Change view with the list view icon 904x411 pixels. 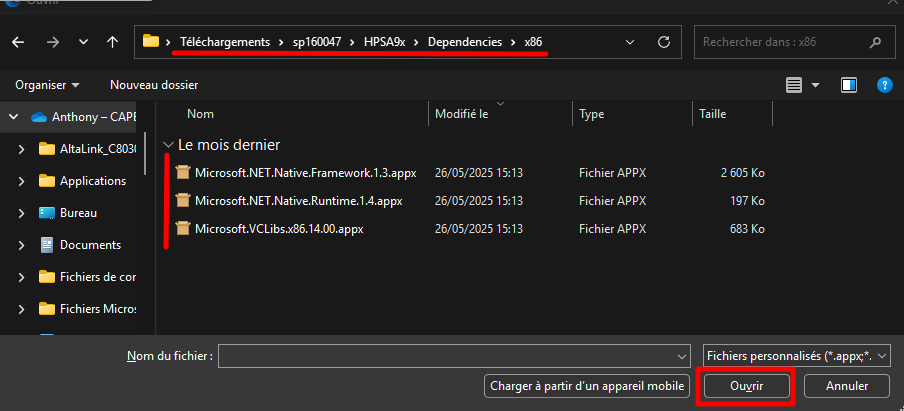pos(794,85)
